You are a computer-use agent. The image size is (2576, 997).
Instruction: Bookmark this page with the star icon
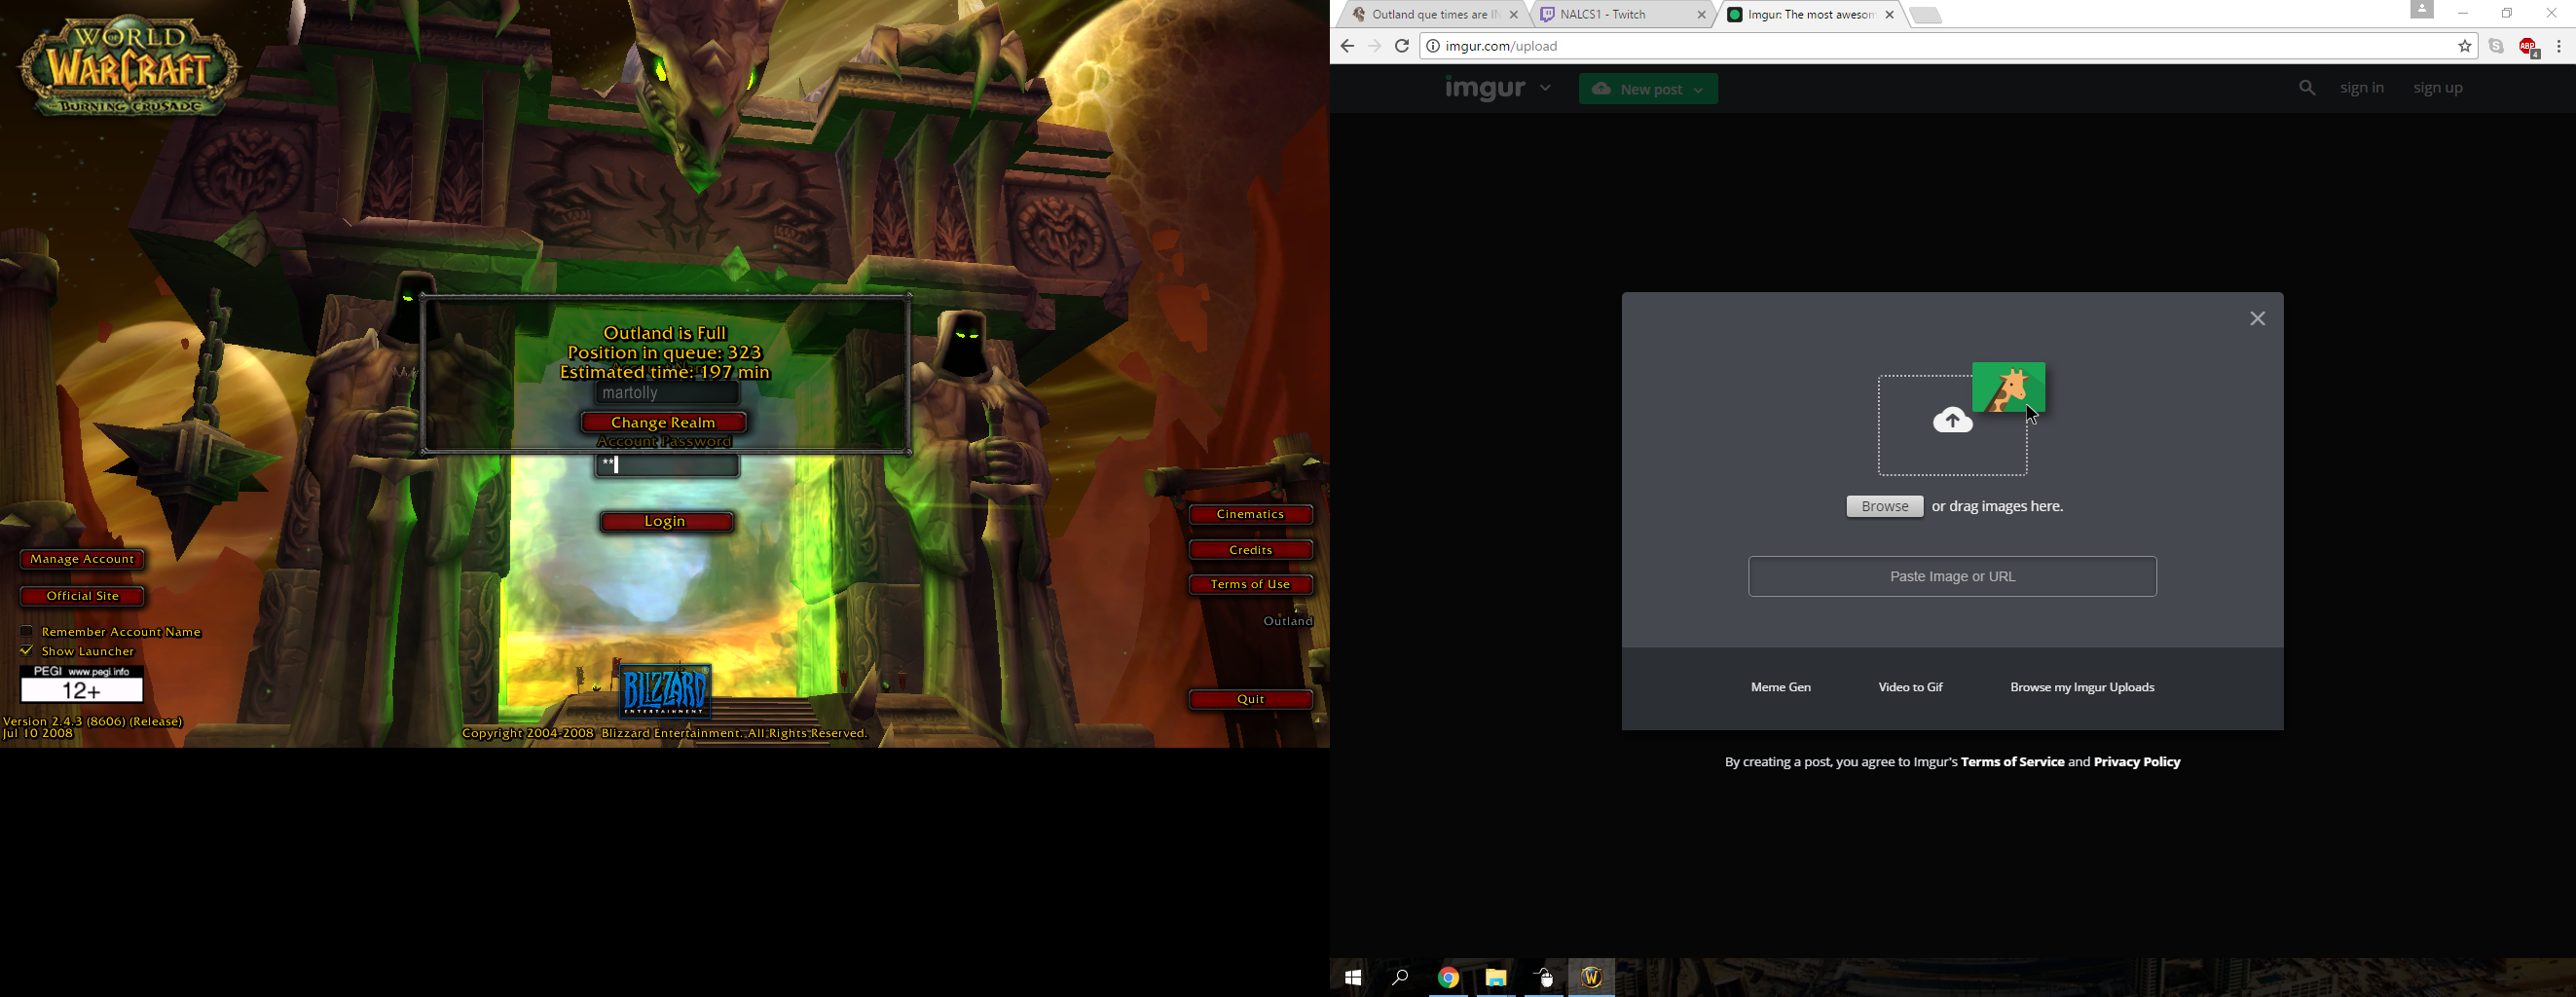click(2464, 46)
